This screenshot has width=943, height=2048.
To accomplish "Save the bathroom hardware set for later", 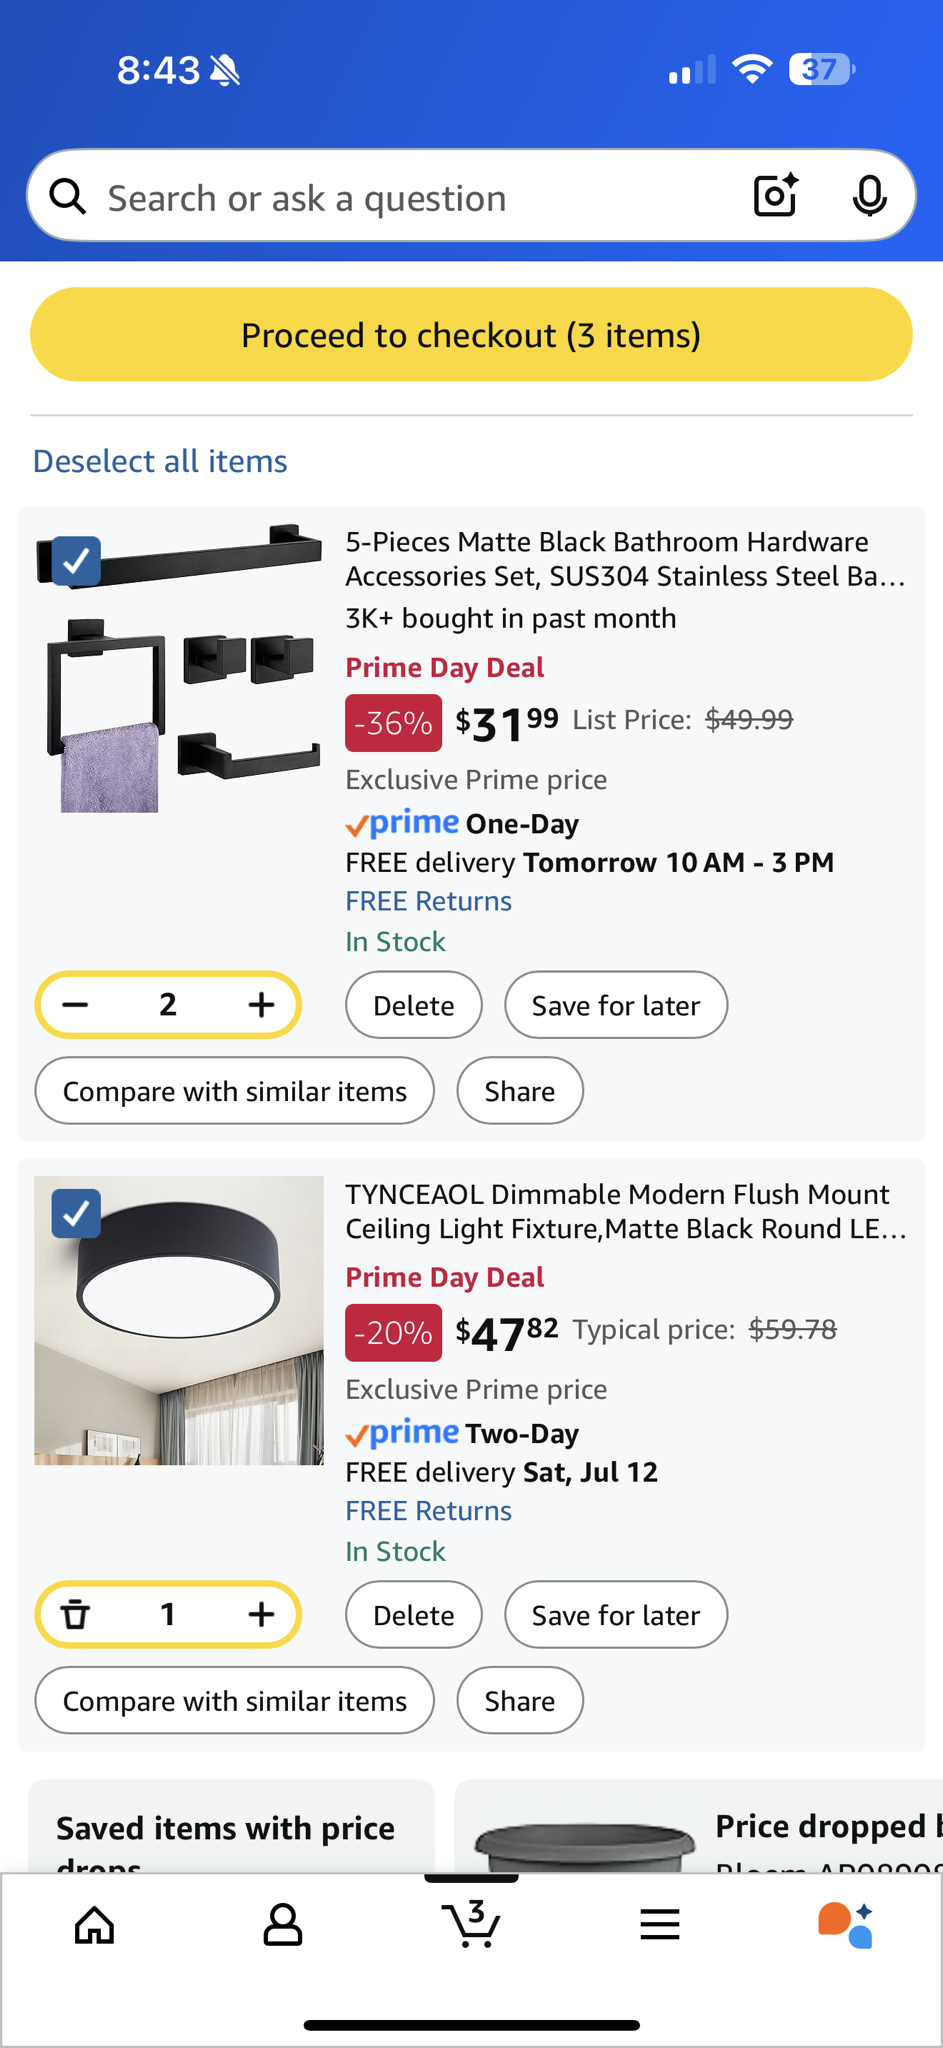I will click(615, 1005).
